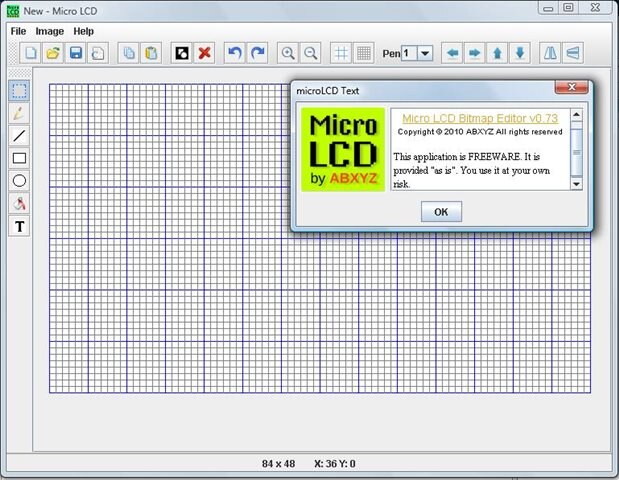Open a file using the folder icon
Viewport: 619px width, 480px height.
(53, 53)
